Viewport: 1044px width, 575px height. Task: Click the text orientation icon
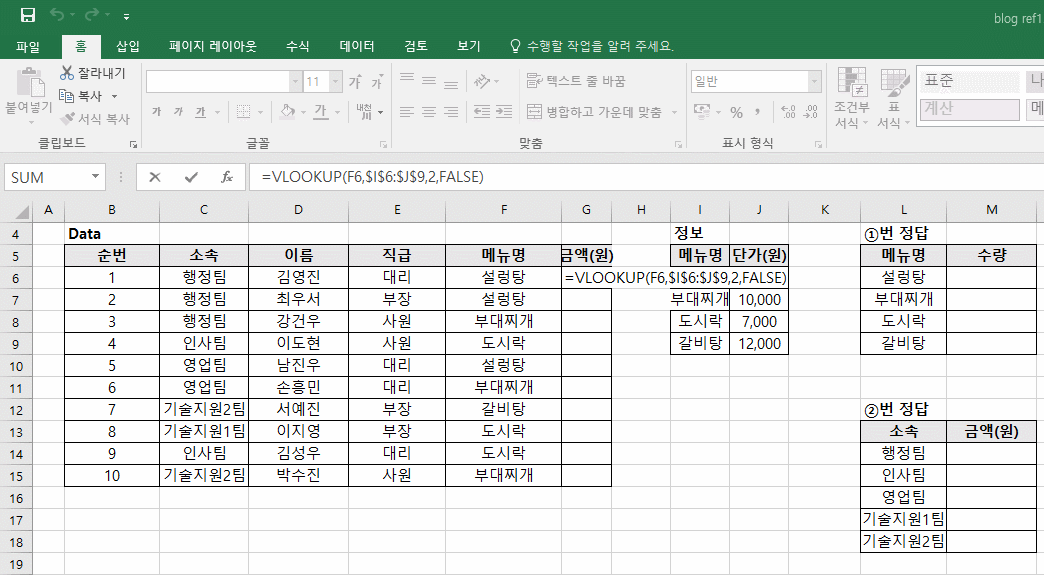click(482, 81)
